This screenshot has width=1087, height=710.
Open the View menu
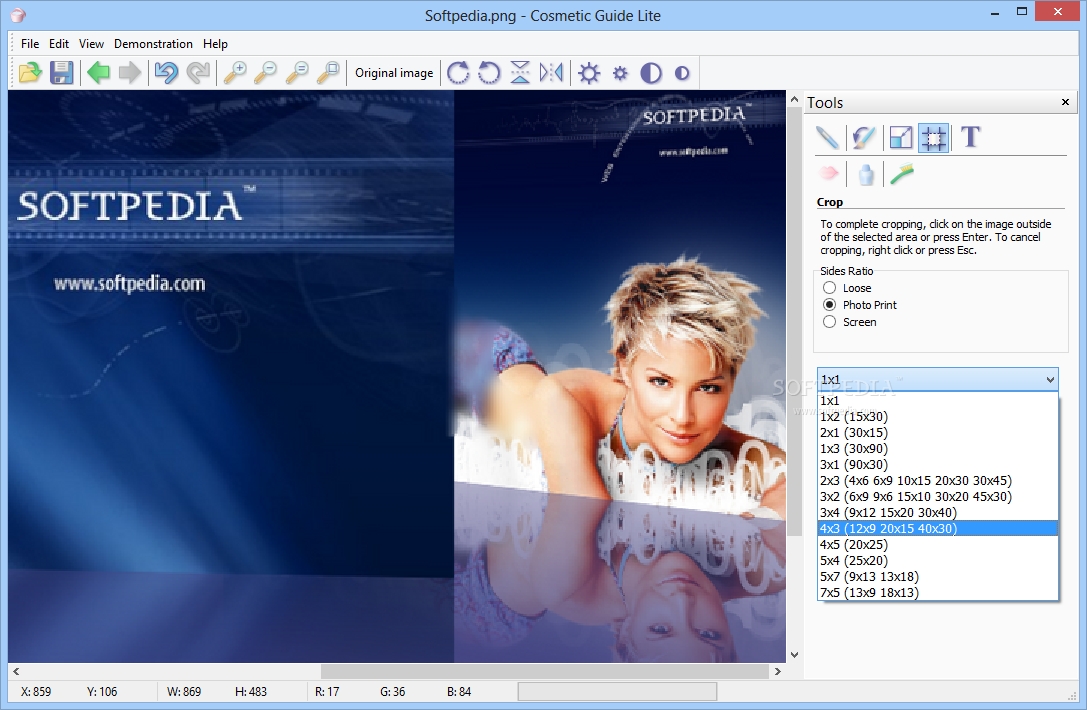(91, 44)
